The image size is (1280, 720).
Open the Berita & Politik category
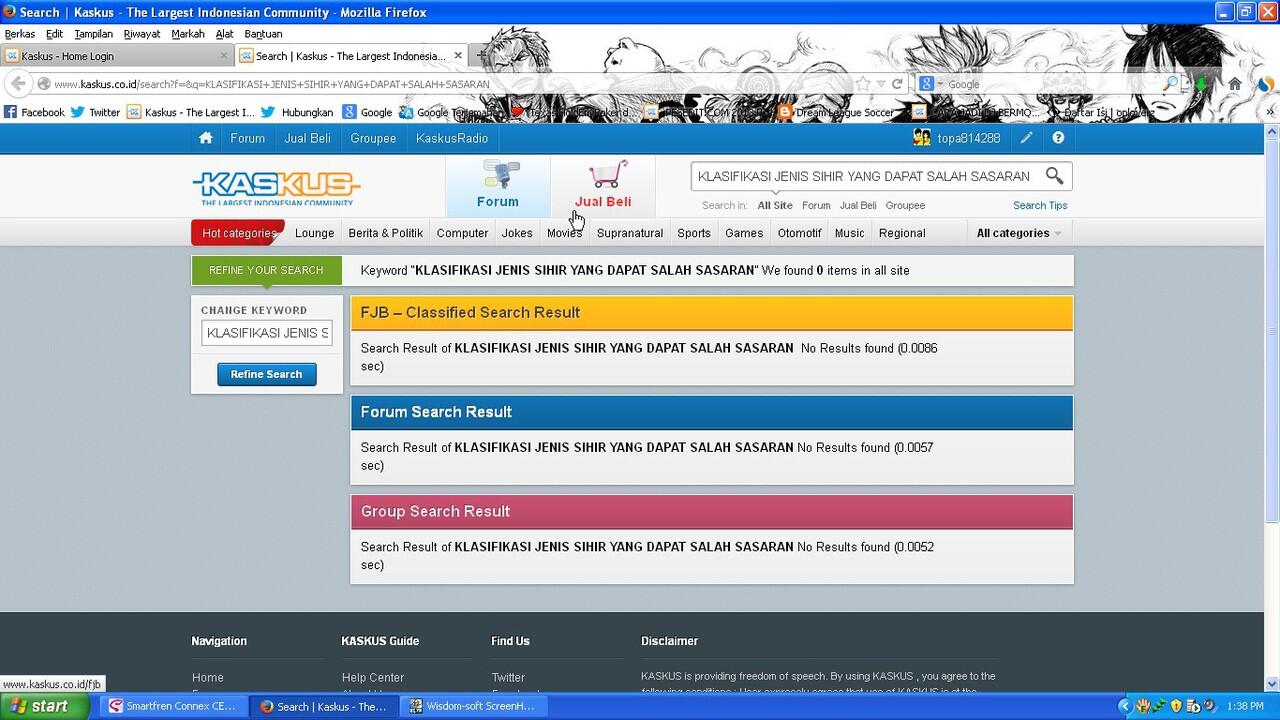(x=385, y=233)
